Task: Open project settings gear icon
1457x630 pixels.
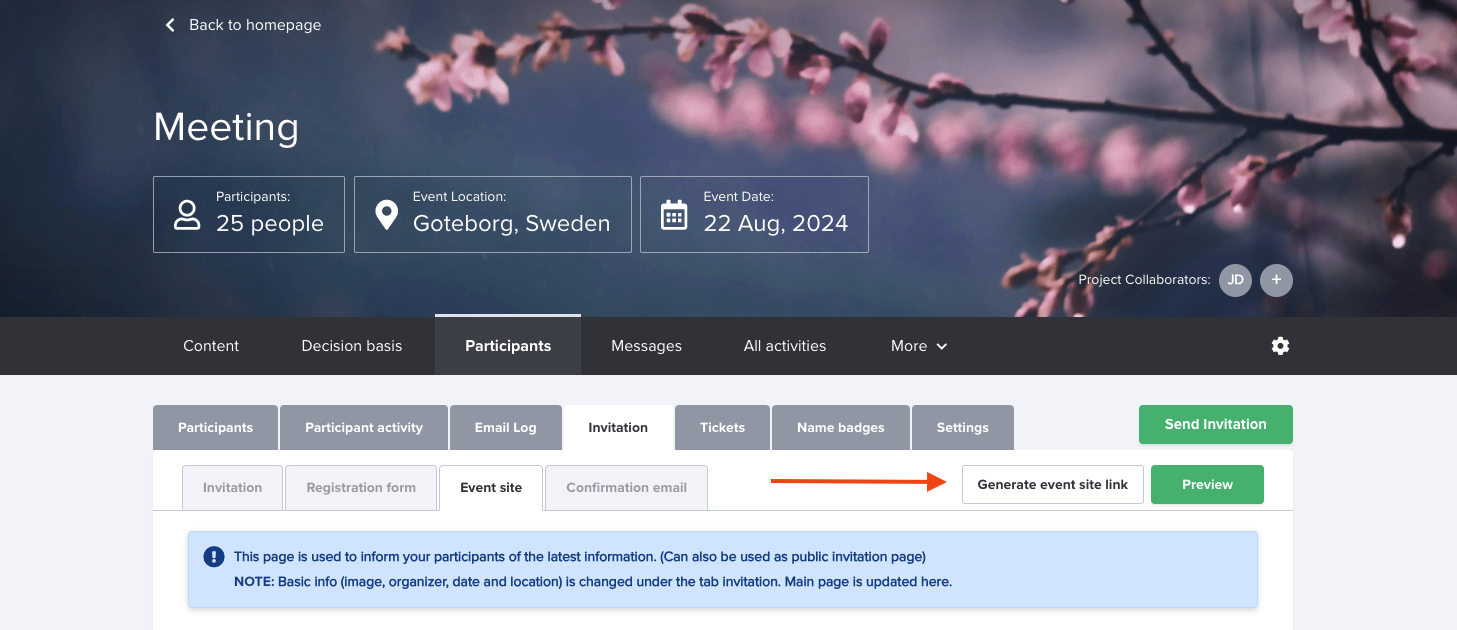Action: pyautogui.click(x=1280, y=346)
